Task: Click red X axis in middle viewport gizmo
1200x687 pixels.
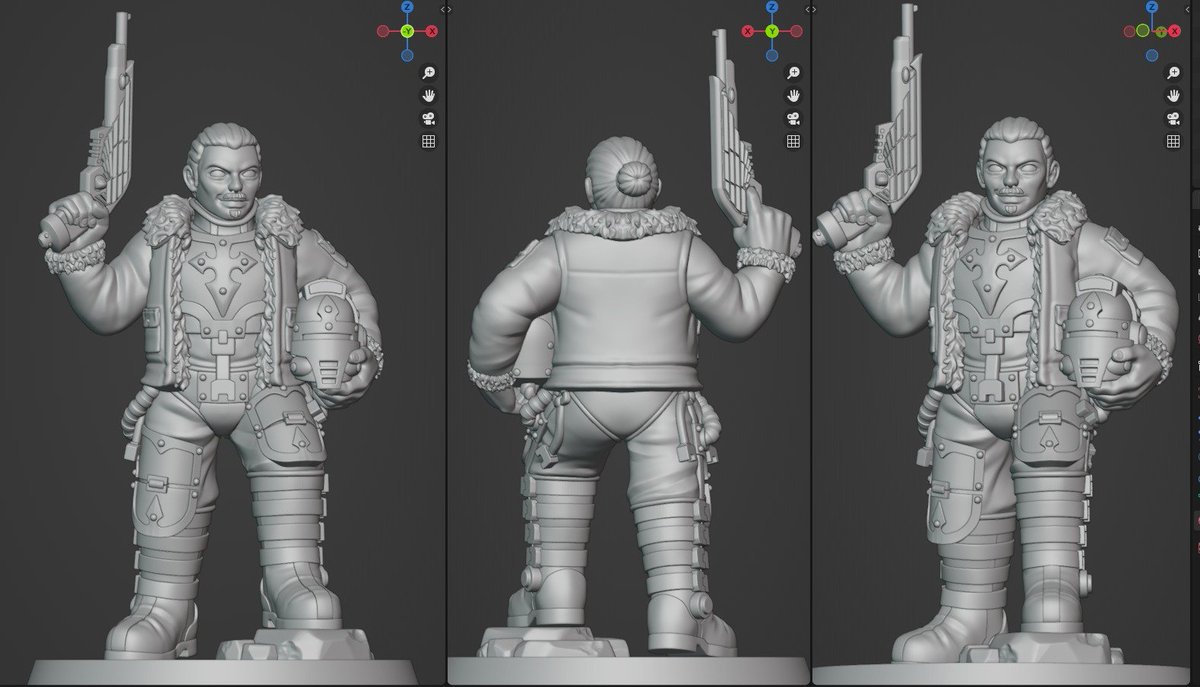Action: (747, 31)
